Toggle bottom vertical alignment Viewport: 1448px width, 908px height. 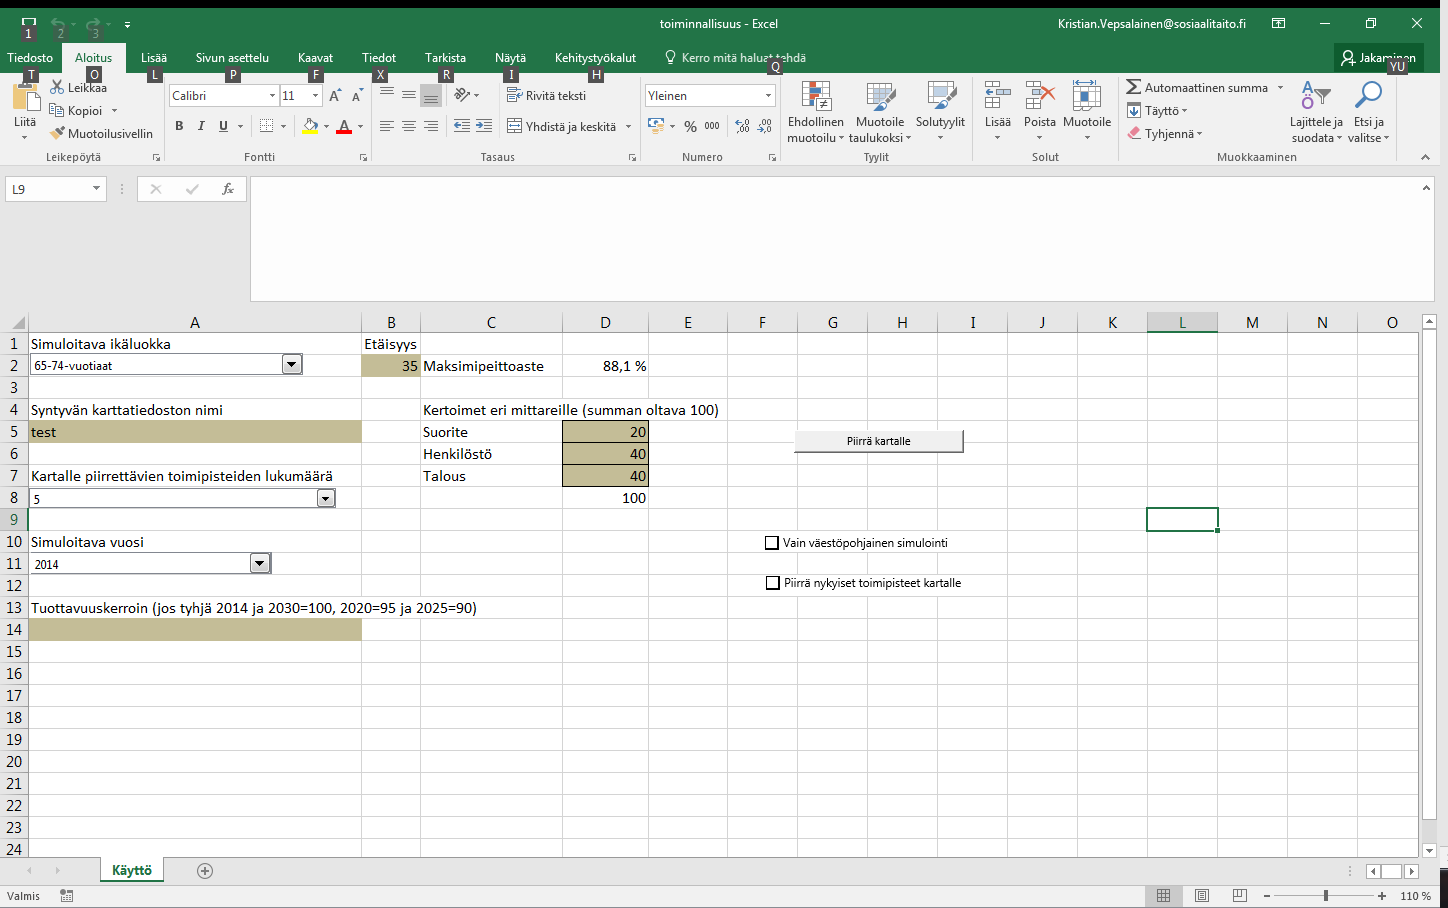431,96
